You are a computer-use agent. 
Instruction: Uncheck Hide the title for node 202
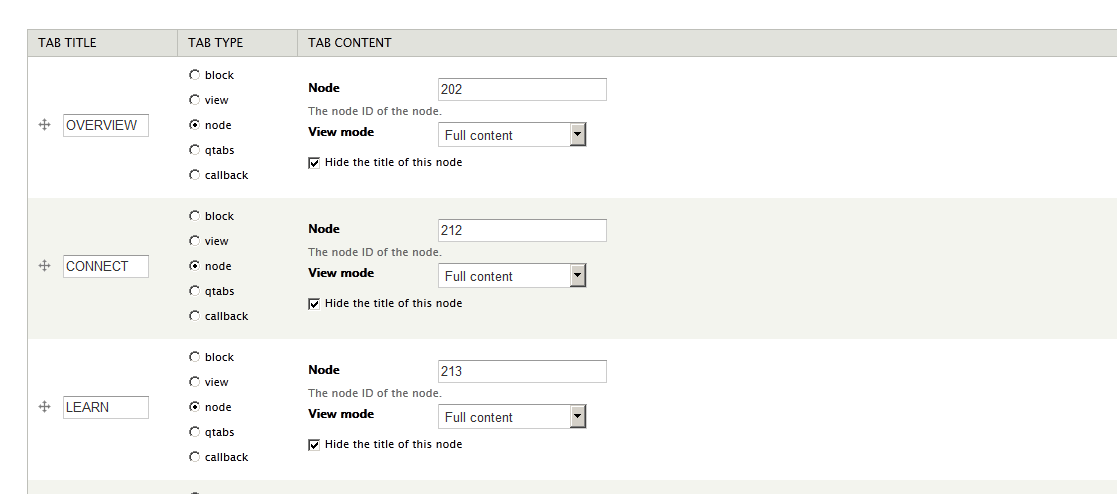pyautogui.click(x=314, y=163)
